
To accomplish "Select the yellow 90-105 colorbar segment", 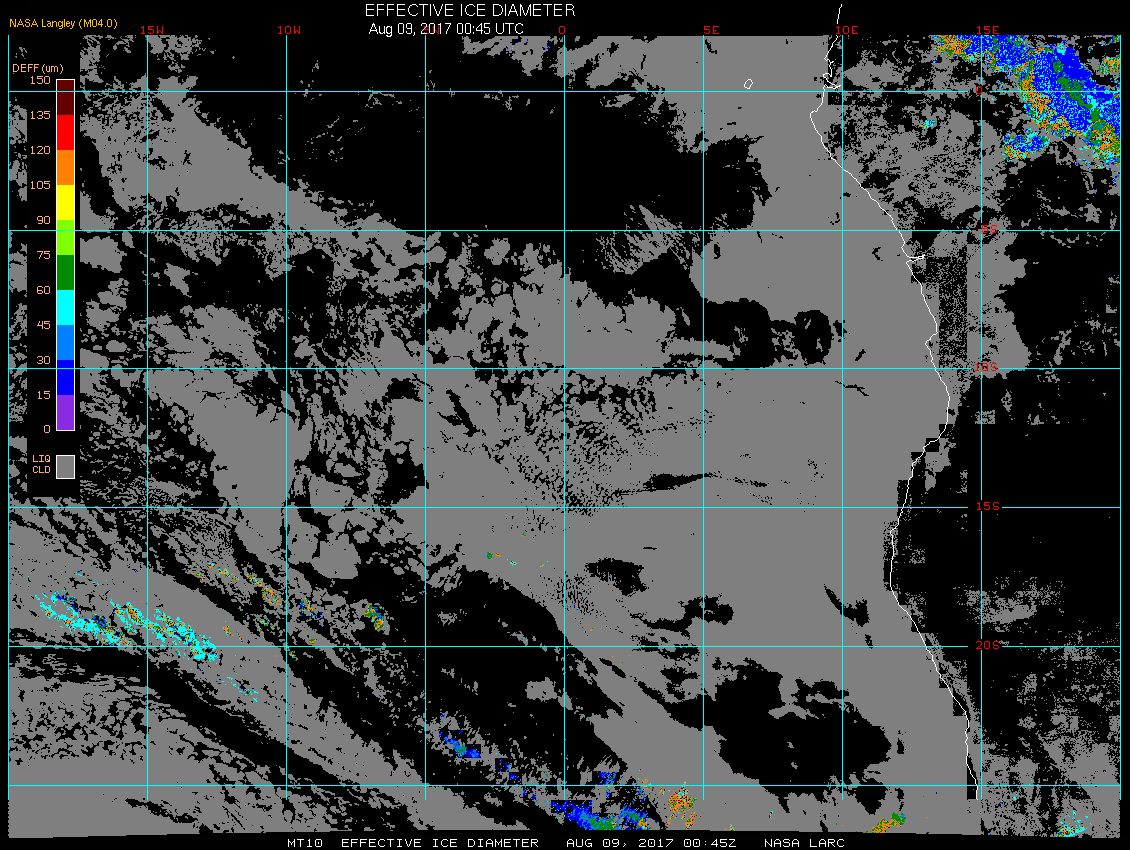I will point(66,203).
